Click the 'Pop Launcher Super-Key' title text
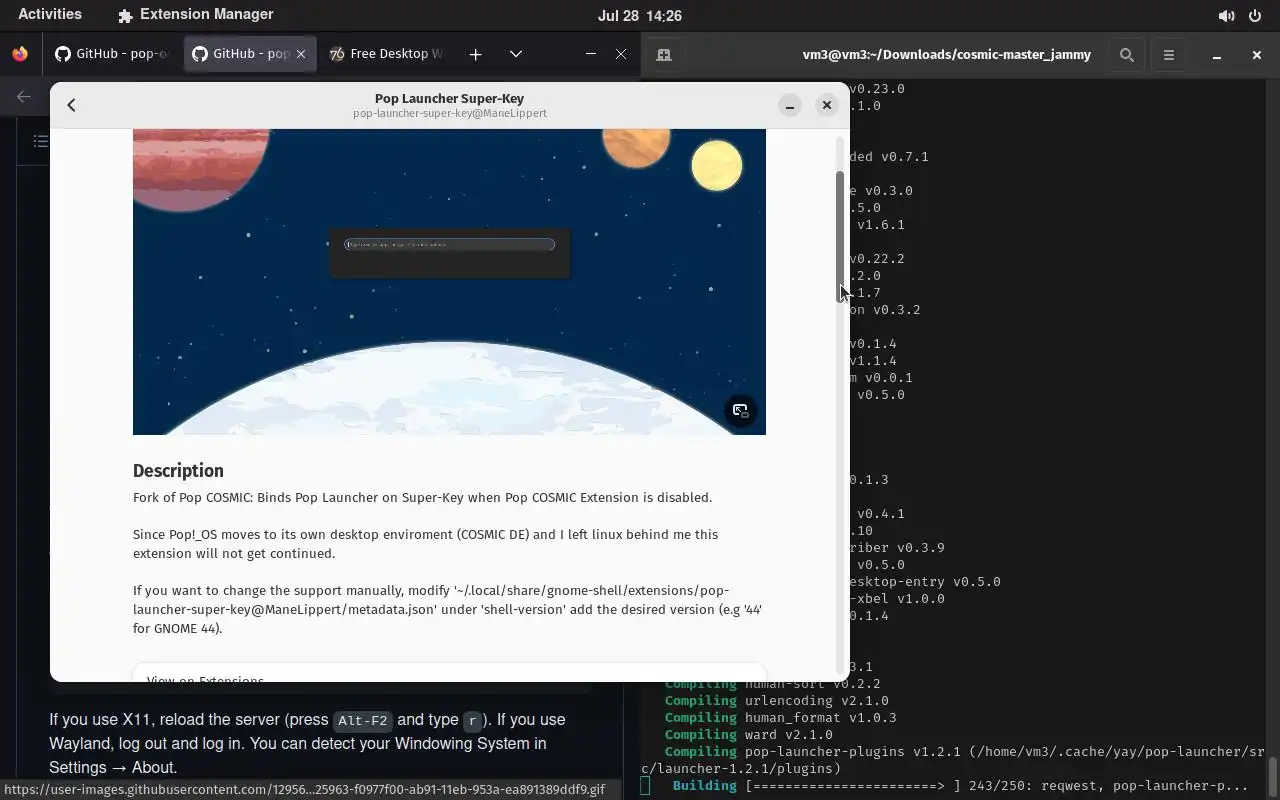 click(449, 98)
